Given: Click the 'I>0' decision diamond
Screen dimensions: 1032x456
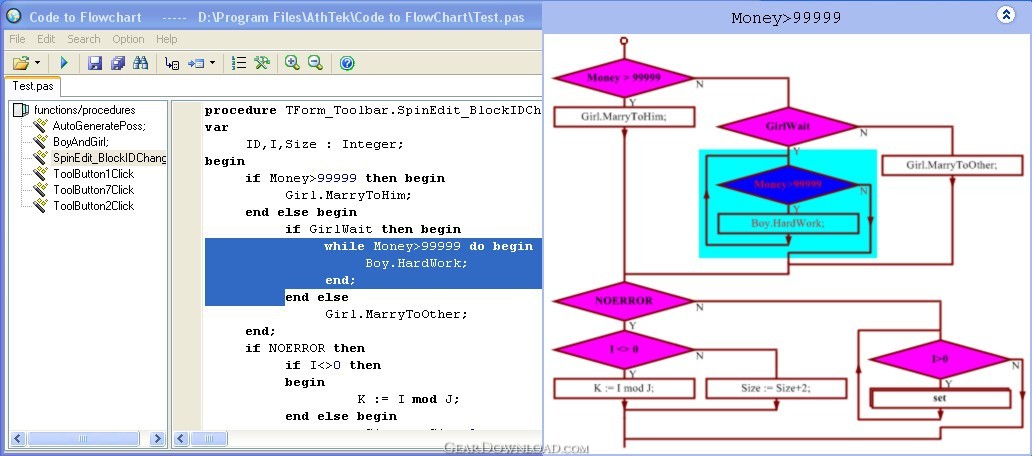Looking at the screenshot, I should 940,359.
